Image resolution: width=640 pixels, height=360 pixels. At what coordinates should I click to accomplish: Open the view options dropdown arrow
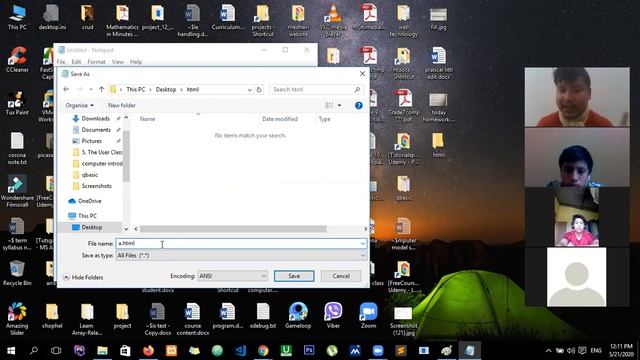coord(339,106)
